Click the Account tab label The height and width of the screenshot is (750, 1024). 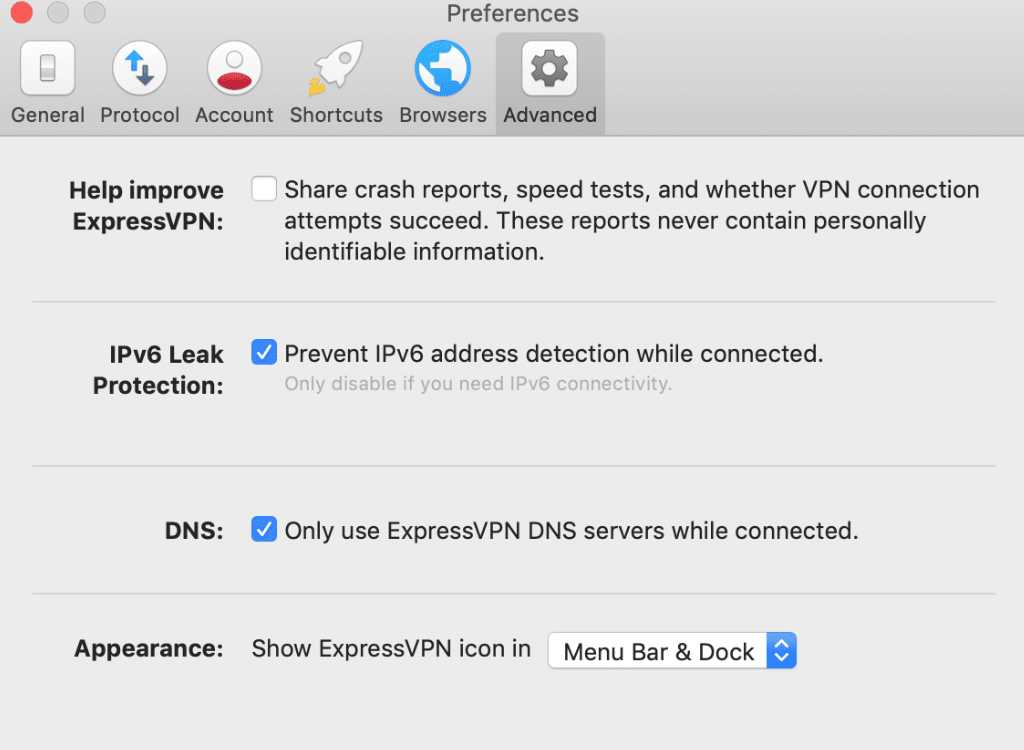pos(234,115)
